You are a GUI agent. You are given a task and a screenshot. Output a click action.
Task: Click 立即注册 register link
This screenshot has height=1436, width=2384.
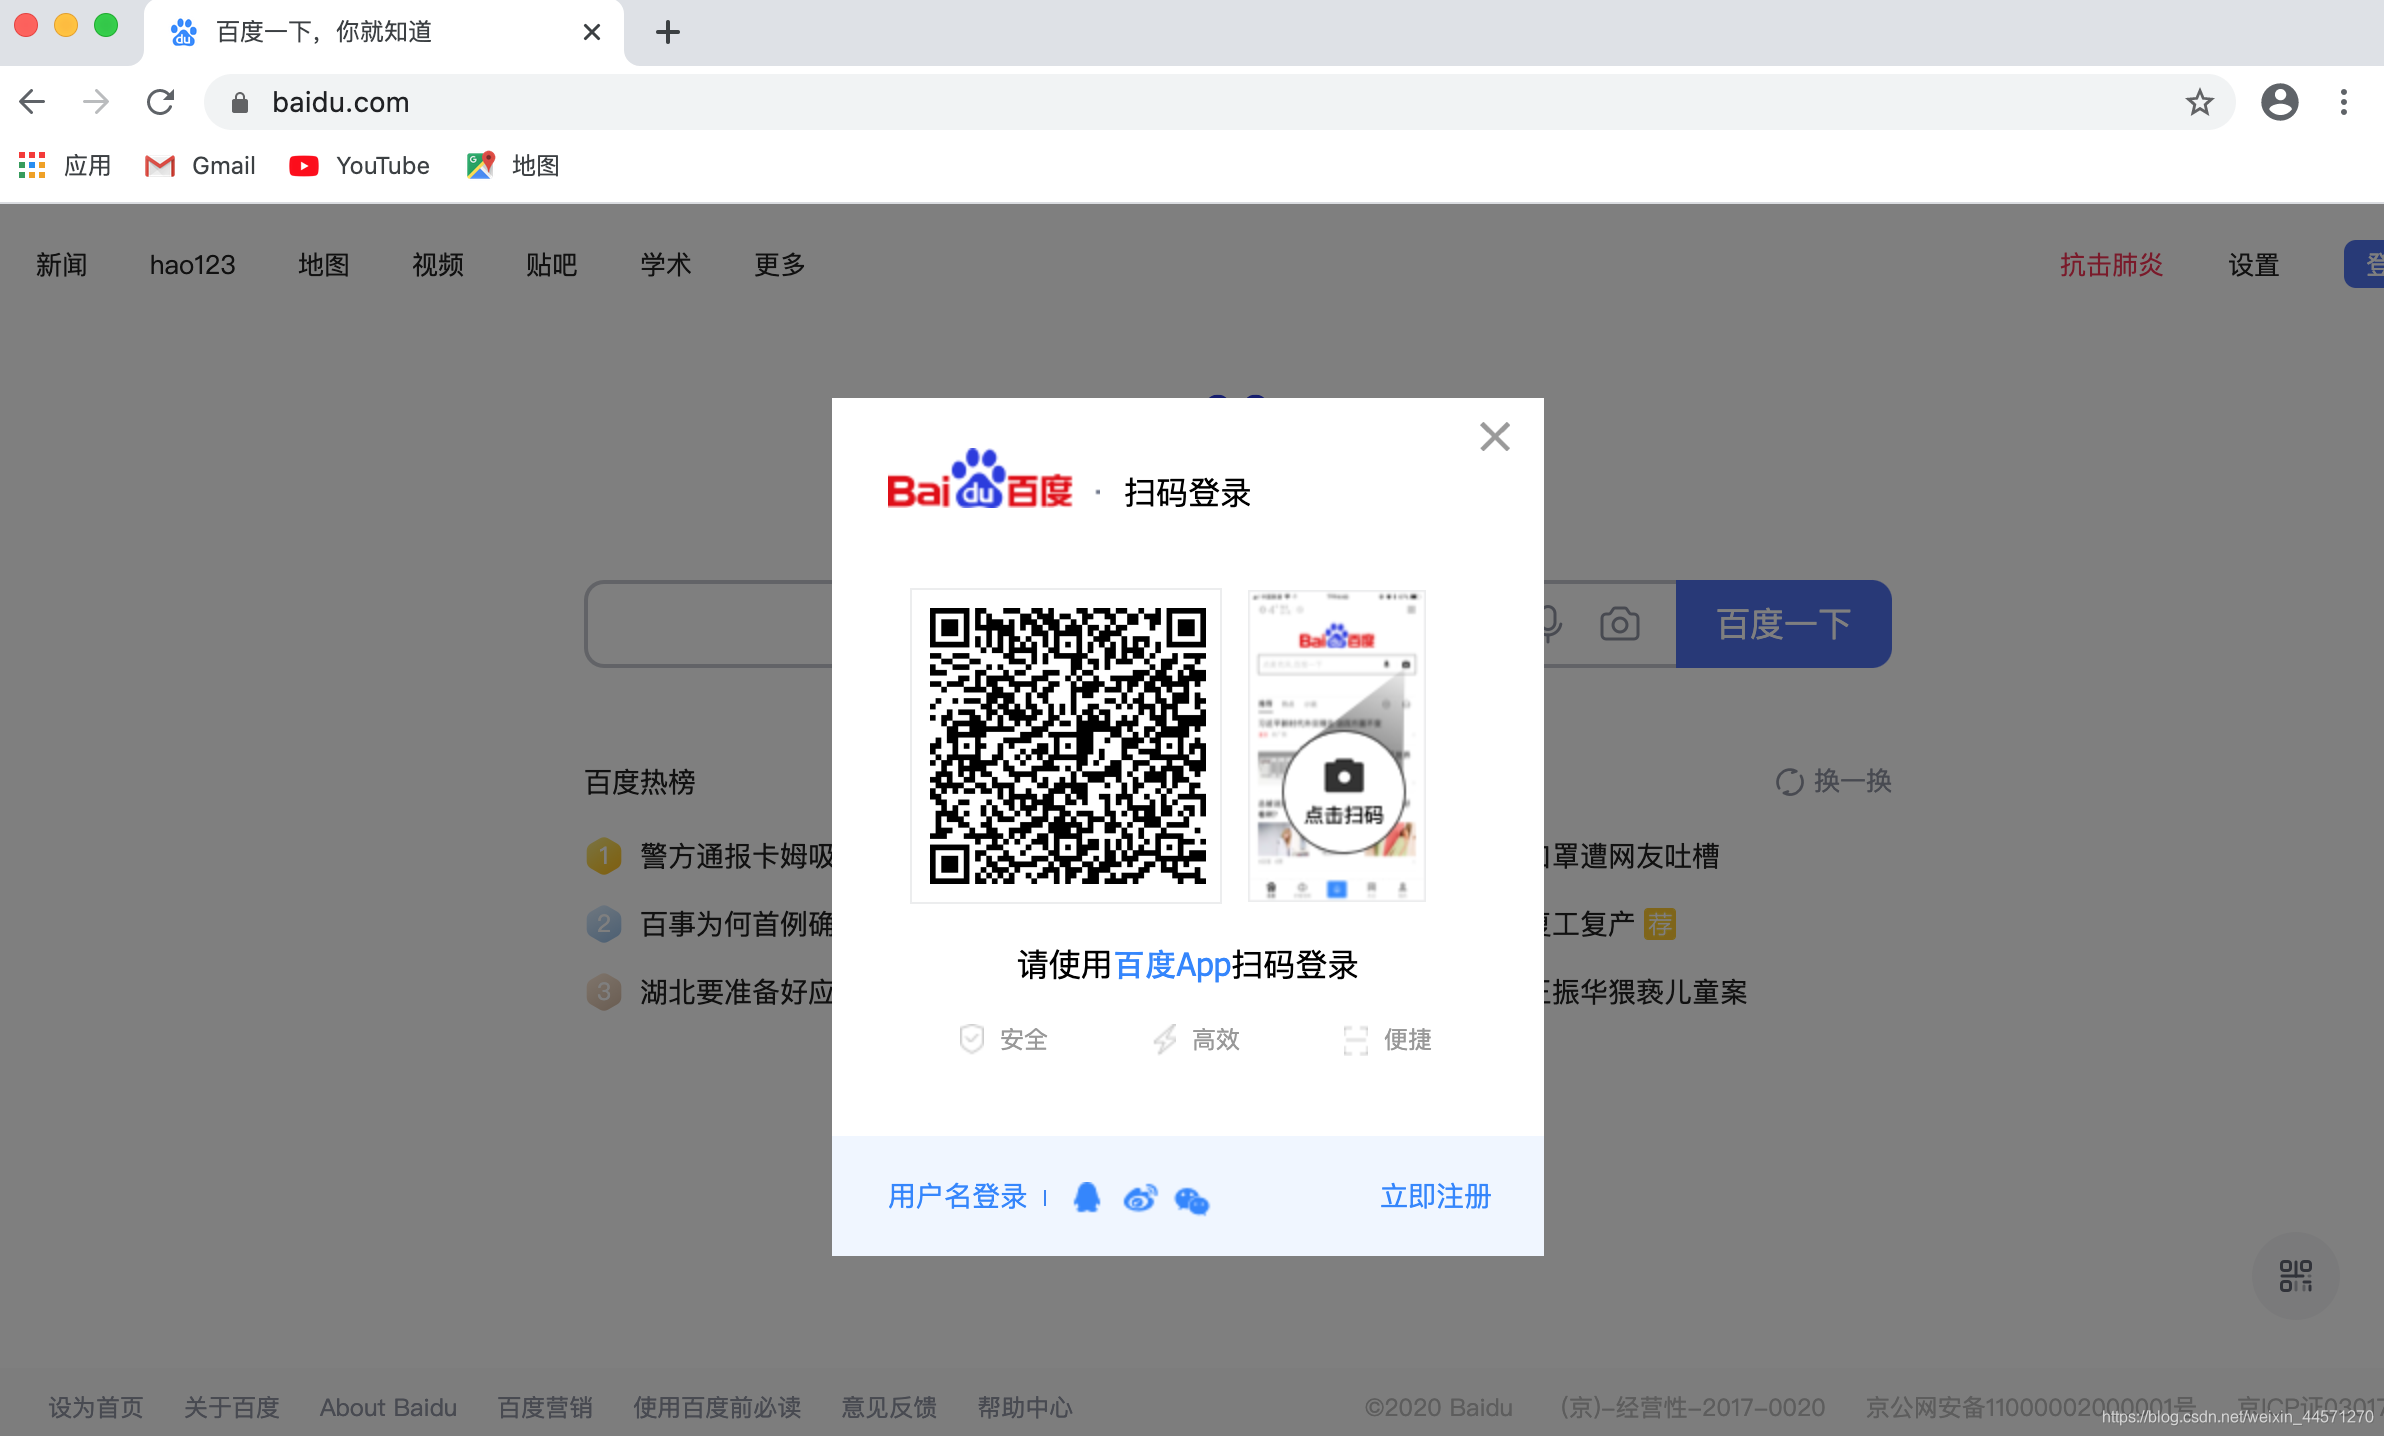pos(1435,1196)
